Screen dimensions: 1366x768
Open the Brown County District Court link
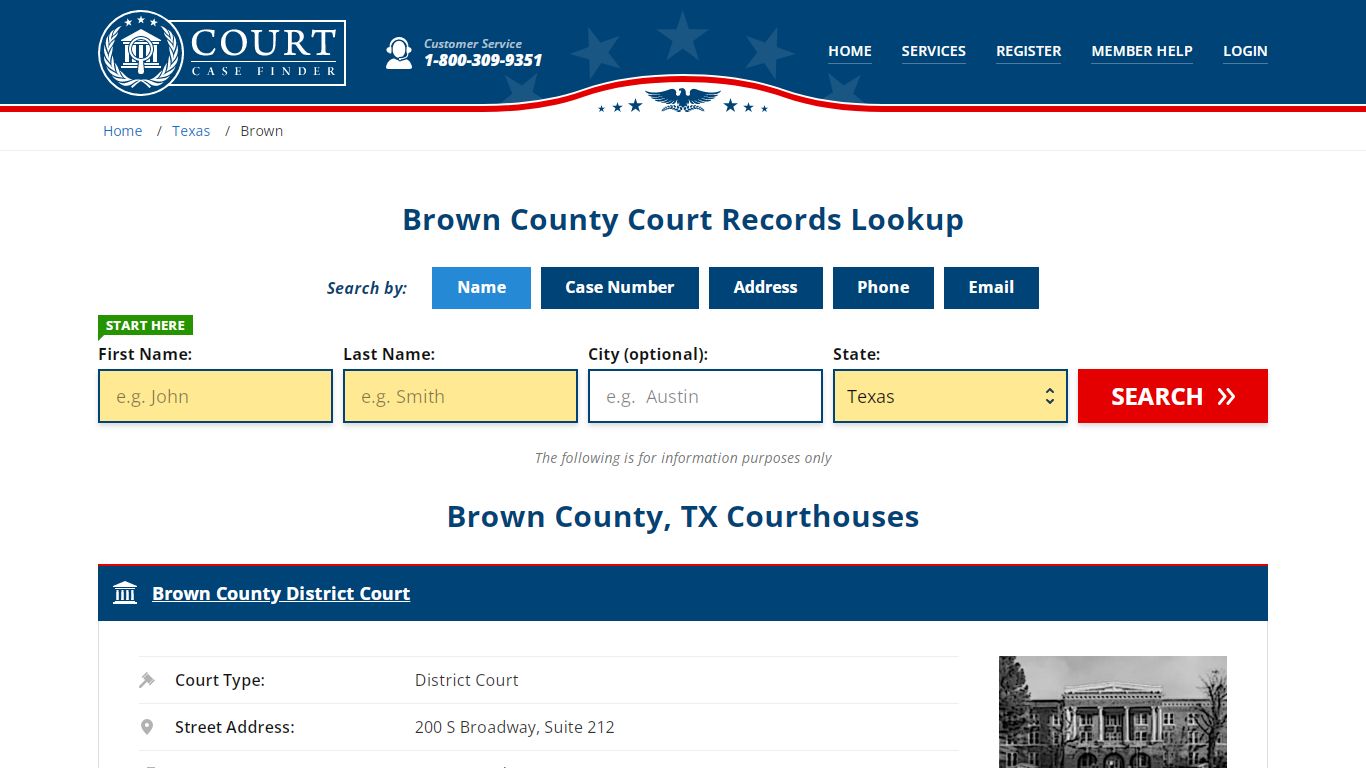(281, 593)
